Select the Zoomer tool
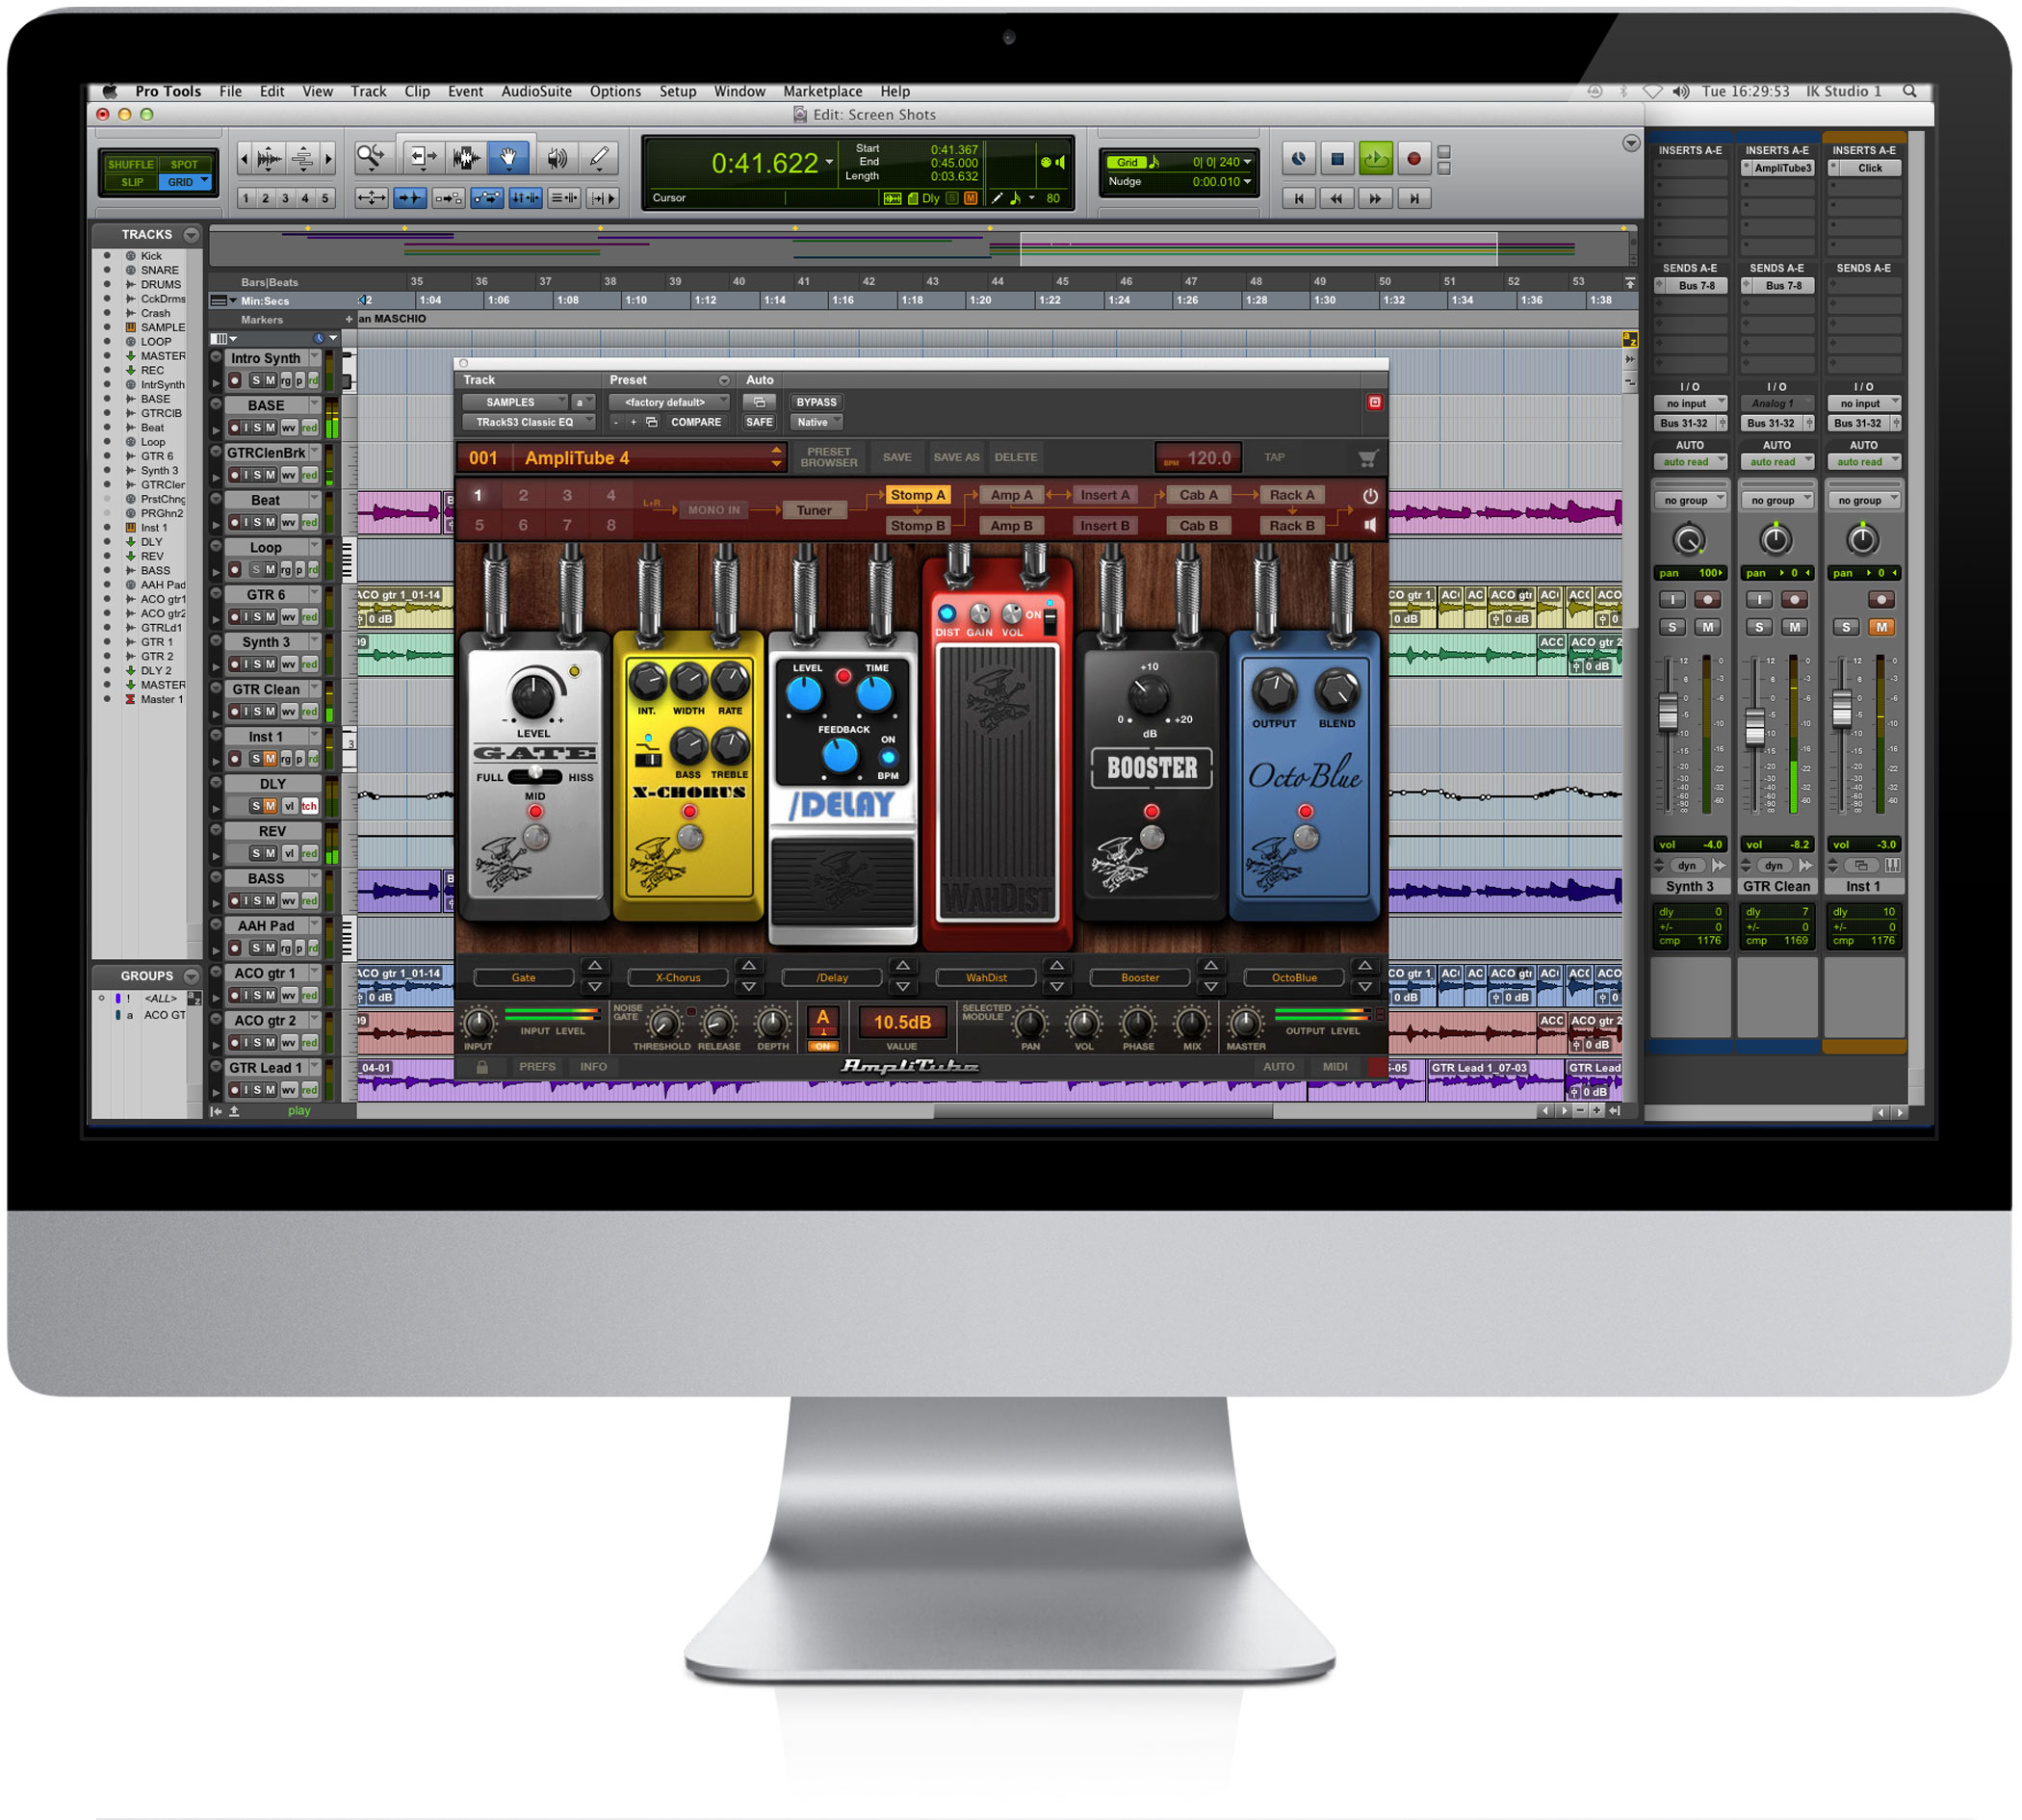 [x=371, y=158]
